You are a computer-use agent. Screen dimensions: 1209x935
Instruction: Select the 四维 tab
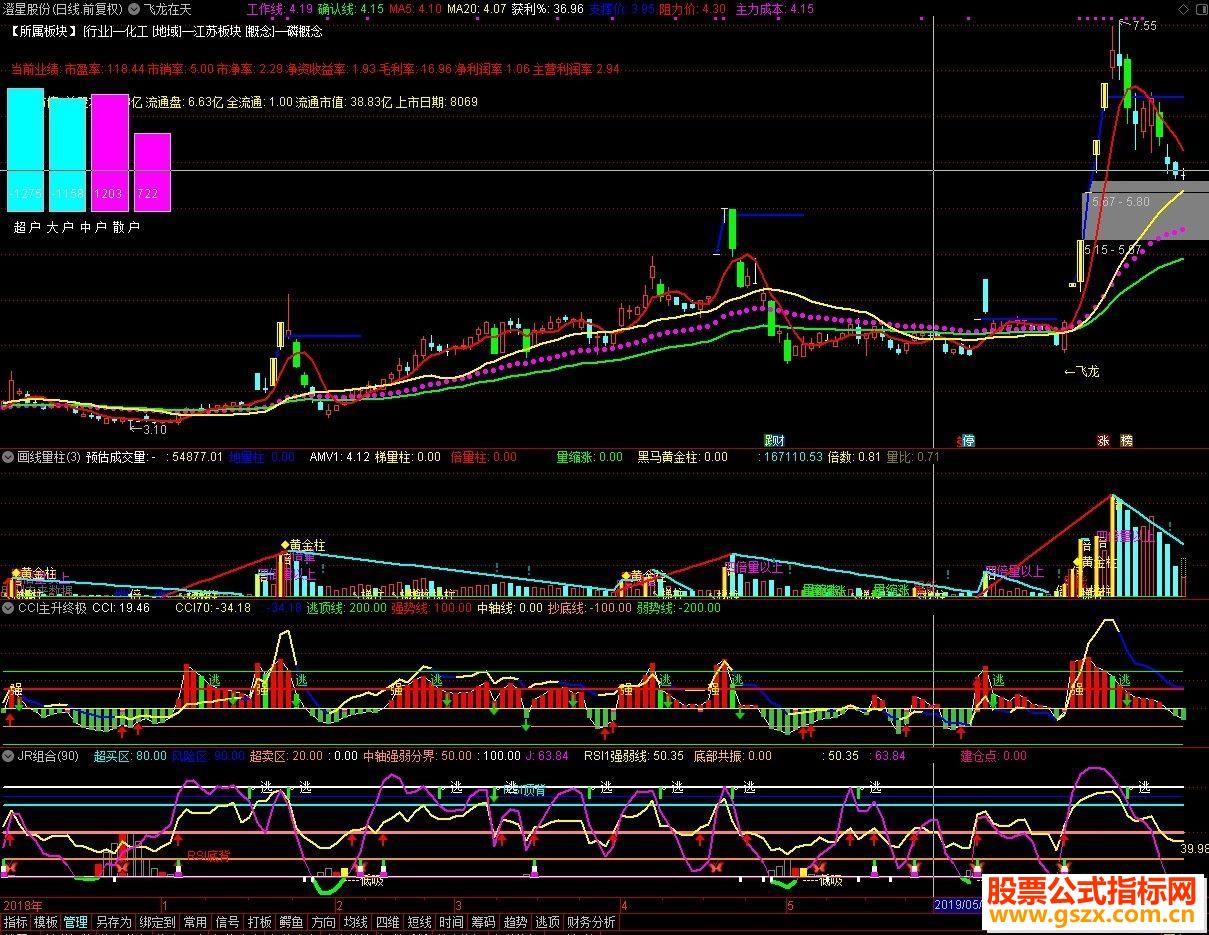[x=387, y=923]
